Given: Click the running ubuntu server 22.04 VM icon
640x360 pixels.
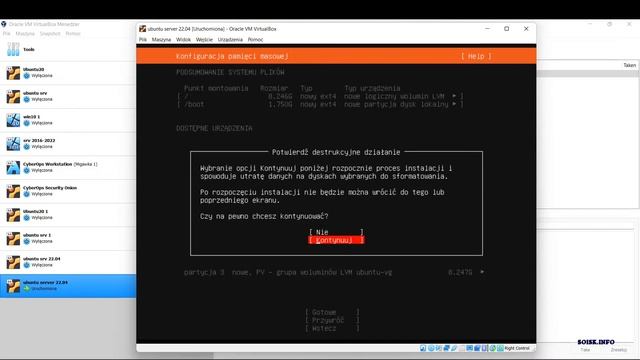Looking at the screenshot, I should click(x=13, y=286).
